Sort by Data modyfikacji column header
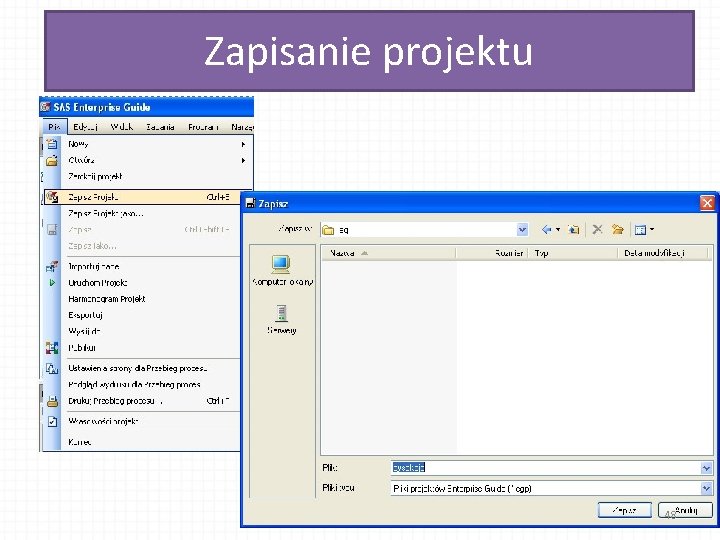This screenshot has width=720, height=540. [x=664, y=253]
